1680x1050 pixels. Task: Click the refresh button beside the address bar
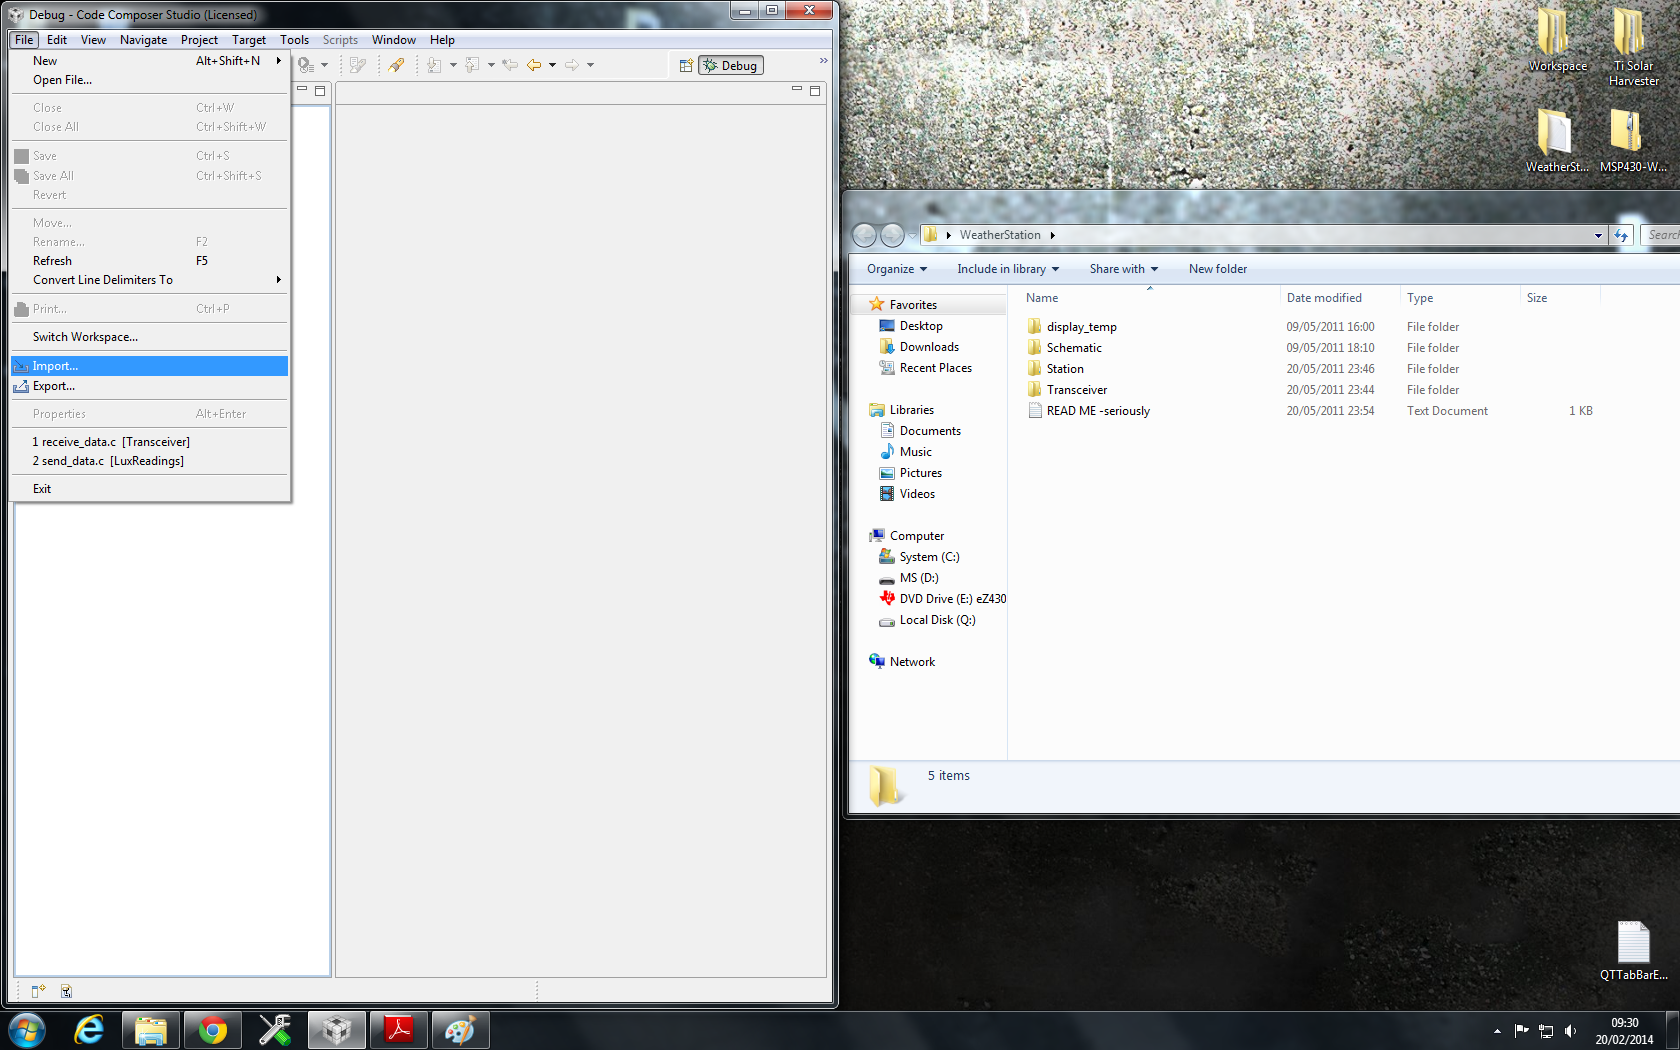click(1621, 235)
